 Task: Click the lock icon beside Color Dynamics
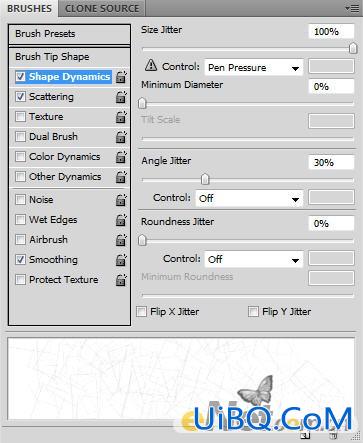[x=121, y=157]
